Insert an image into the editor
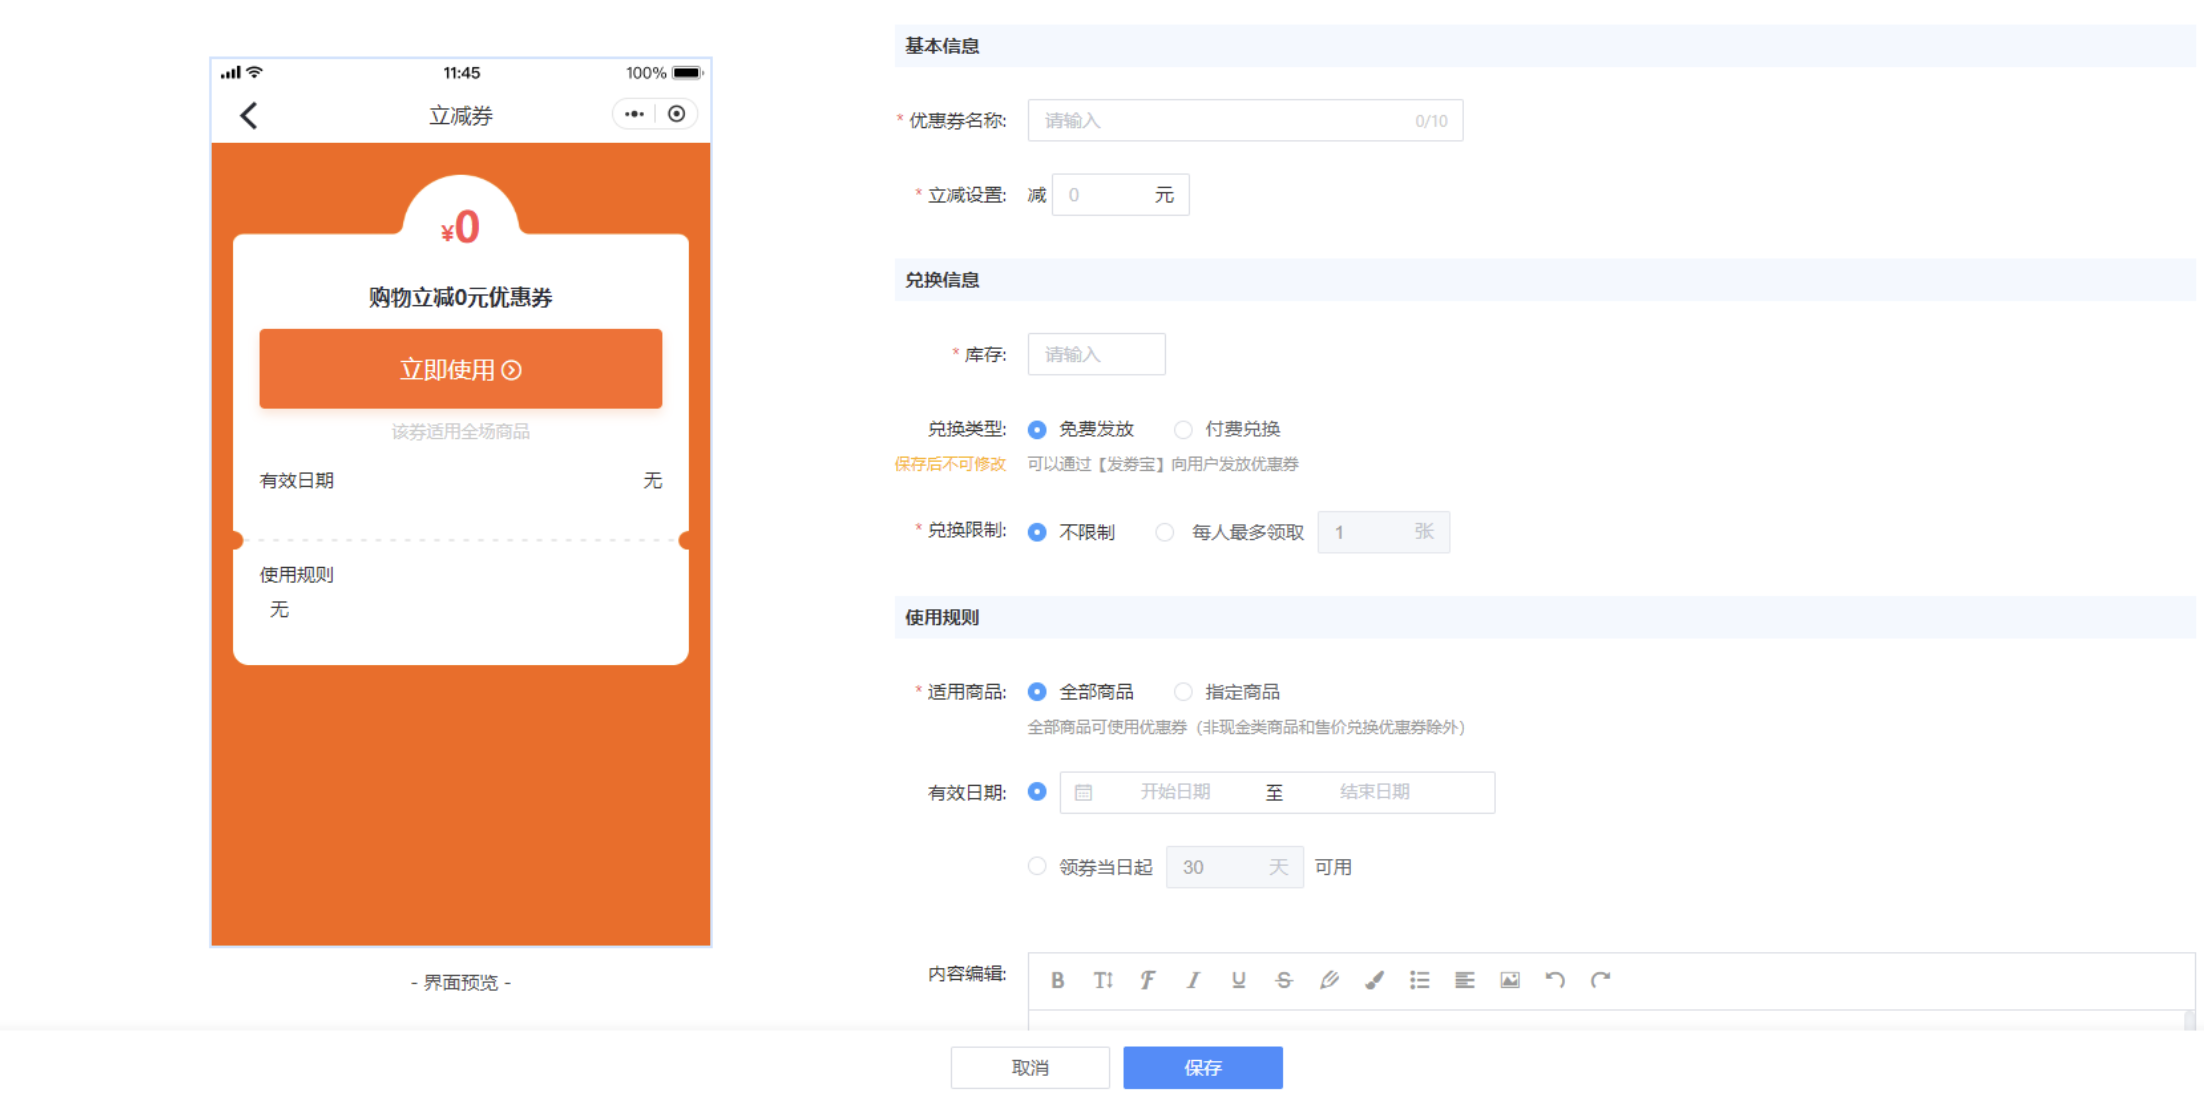The width and height of the screenshot is (2204, 1100). 1510,980
